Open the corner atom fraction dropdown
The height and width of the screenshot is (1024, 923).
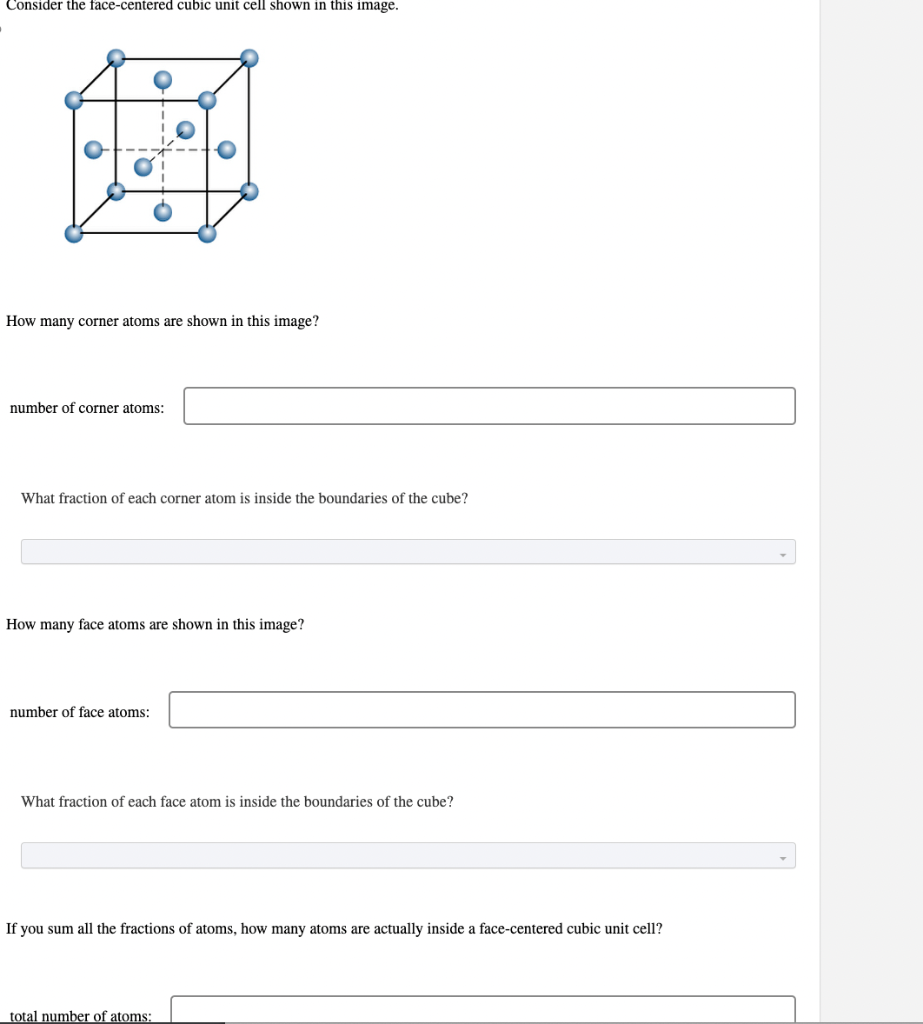408,551
